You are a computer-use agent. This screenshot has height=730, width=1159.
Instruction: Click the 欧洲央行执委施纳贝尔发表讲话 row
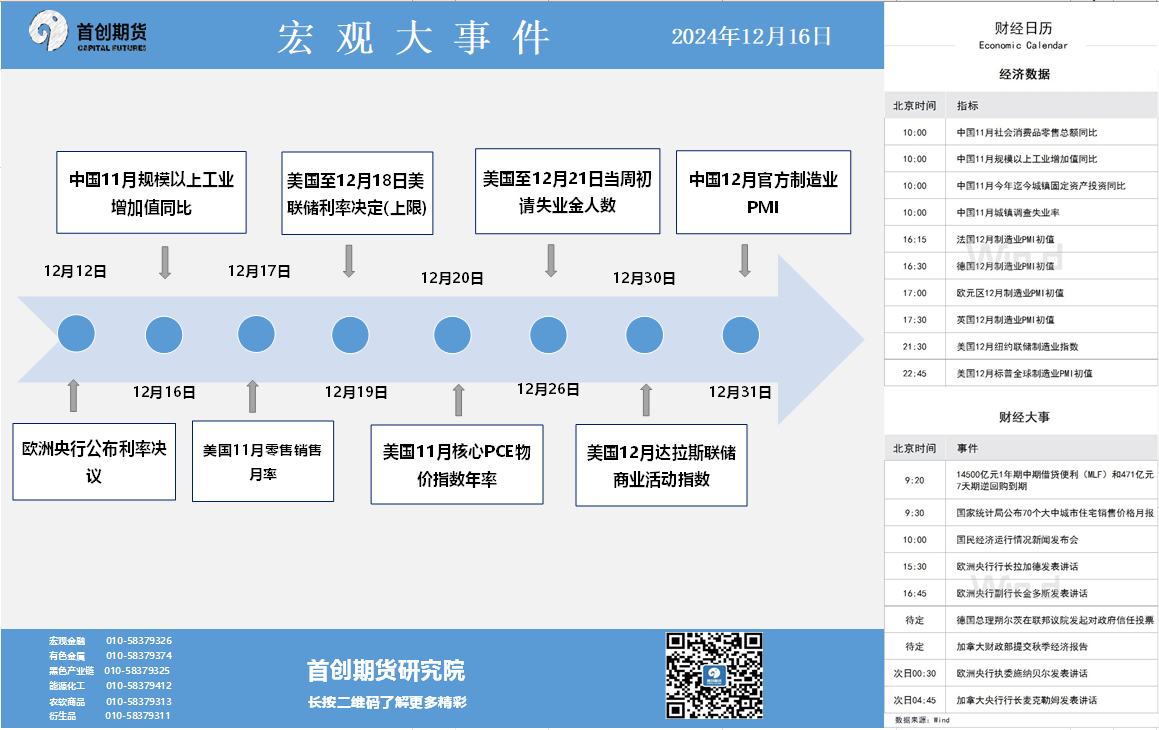(1021, 673)
